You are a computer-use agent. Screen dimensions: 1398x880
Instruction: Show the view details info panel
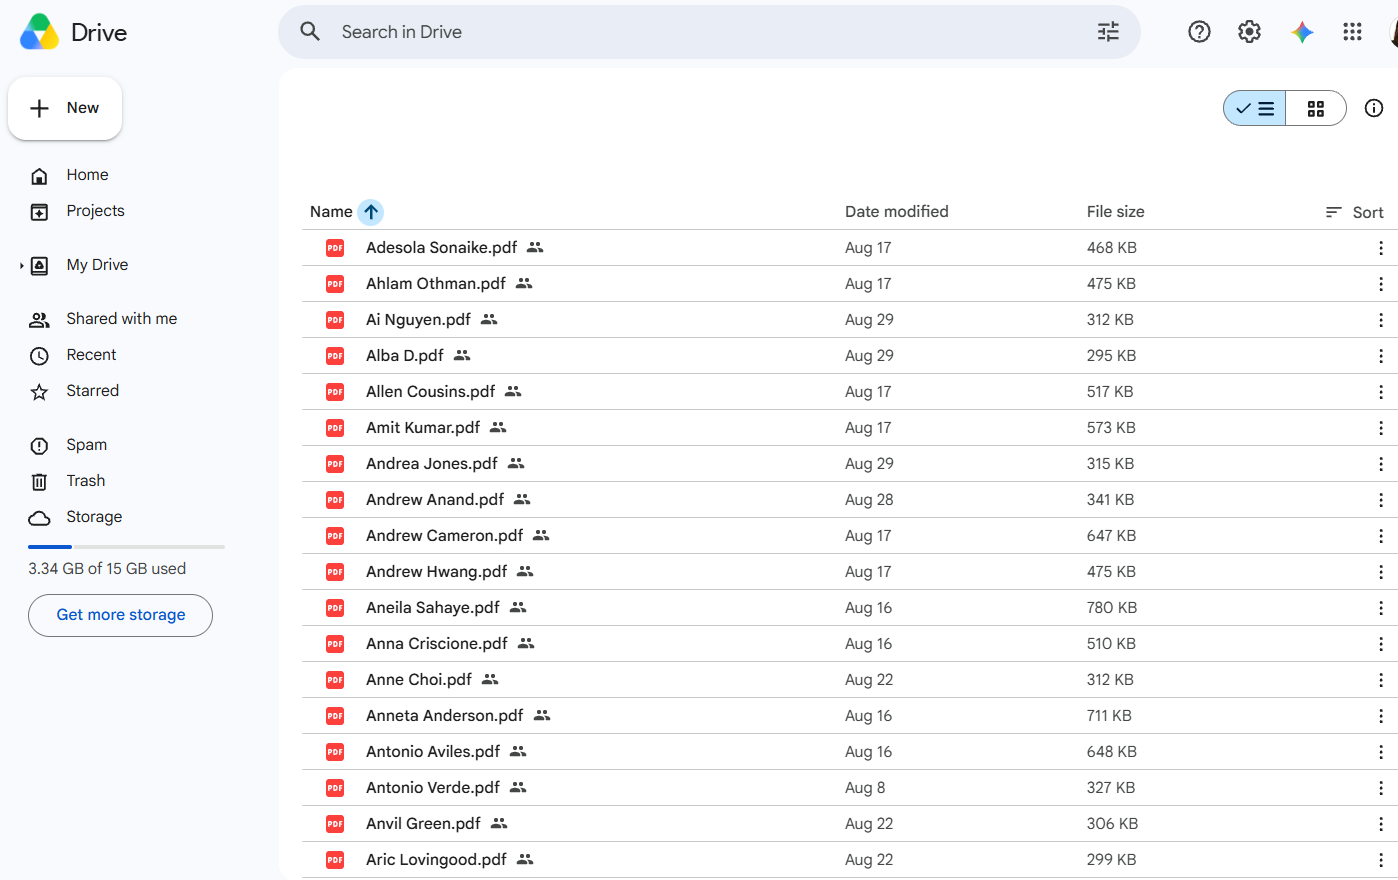tap(1374, 108)
